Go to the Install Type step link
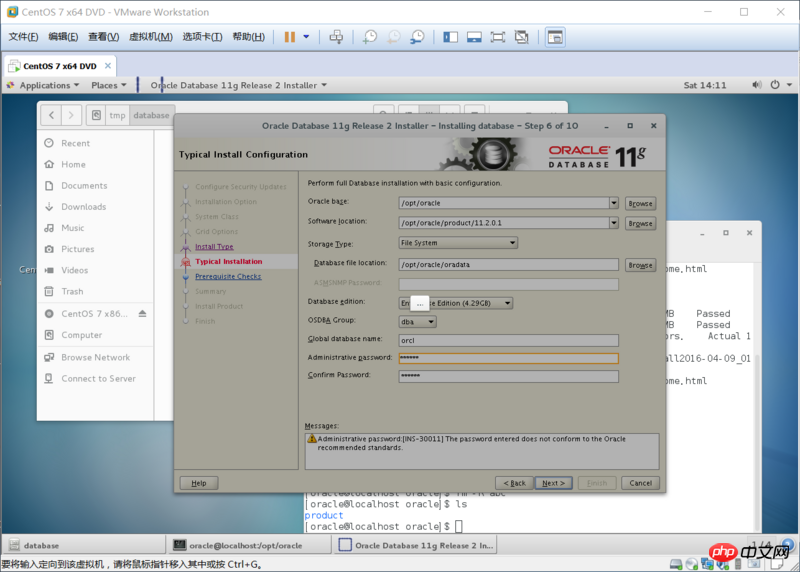Viewport: 800px width, 572px height. pos(214,246)
